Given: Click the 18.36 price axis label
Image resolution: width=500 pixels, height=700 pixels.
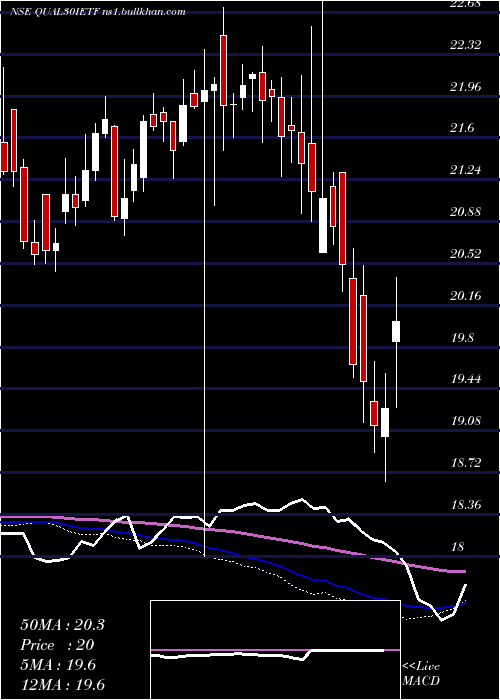Looking at the screenshot, I should tap(465, 505).
